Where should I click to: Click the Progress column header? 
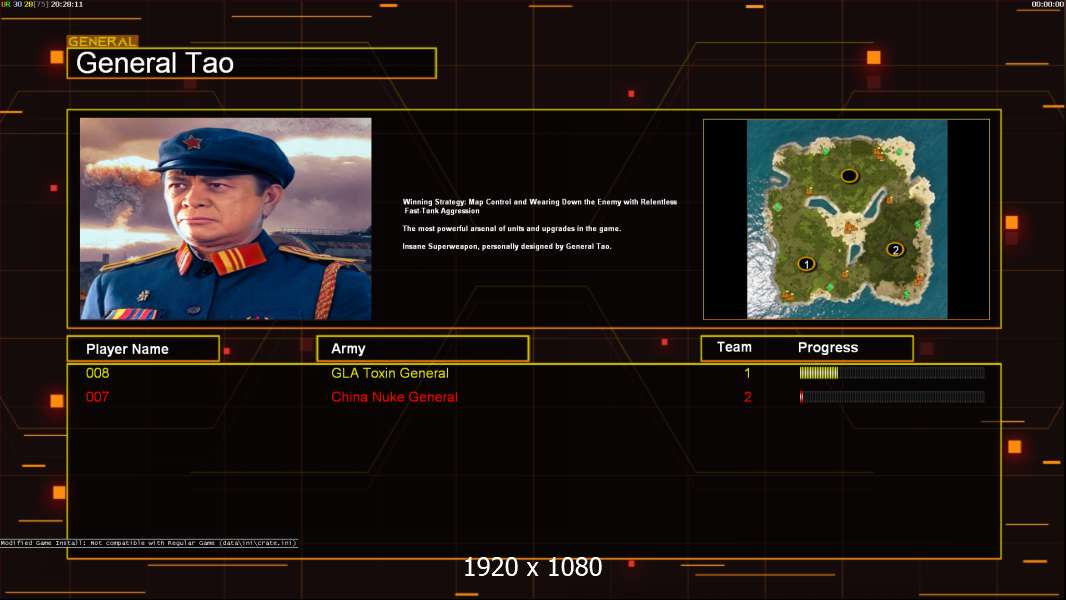click(827, 347)
